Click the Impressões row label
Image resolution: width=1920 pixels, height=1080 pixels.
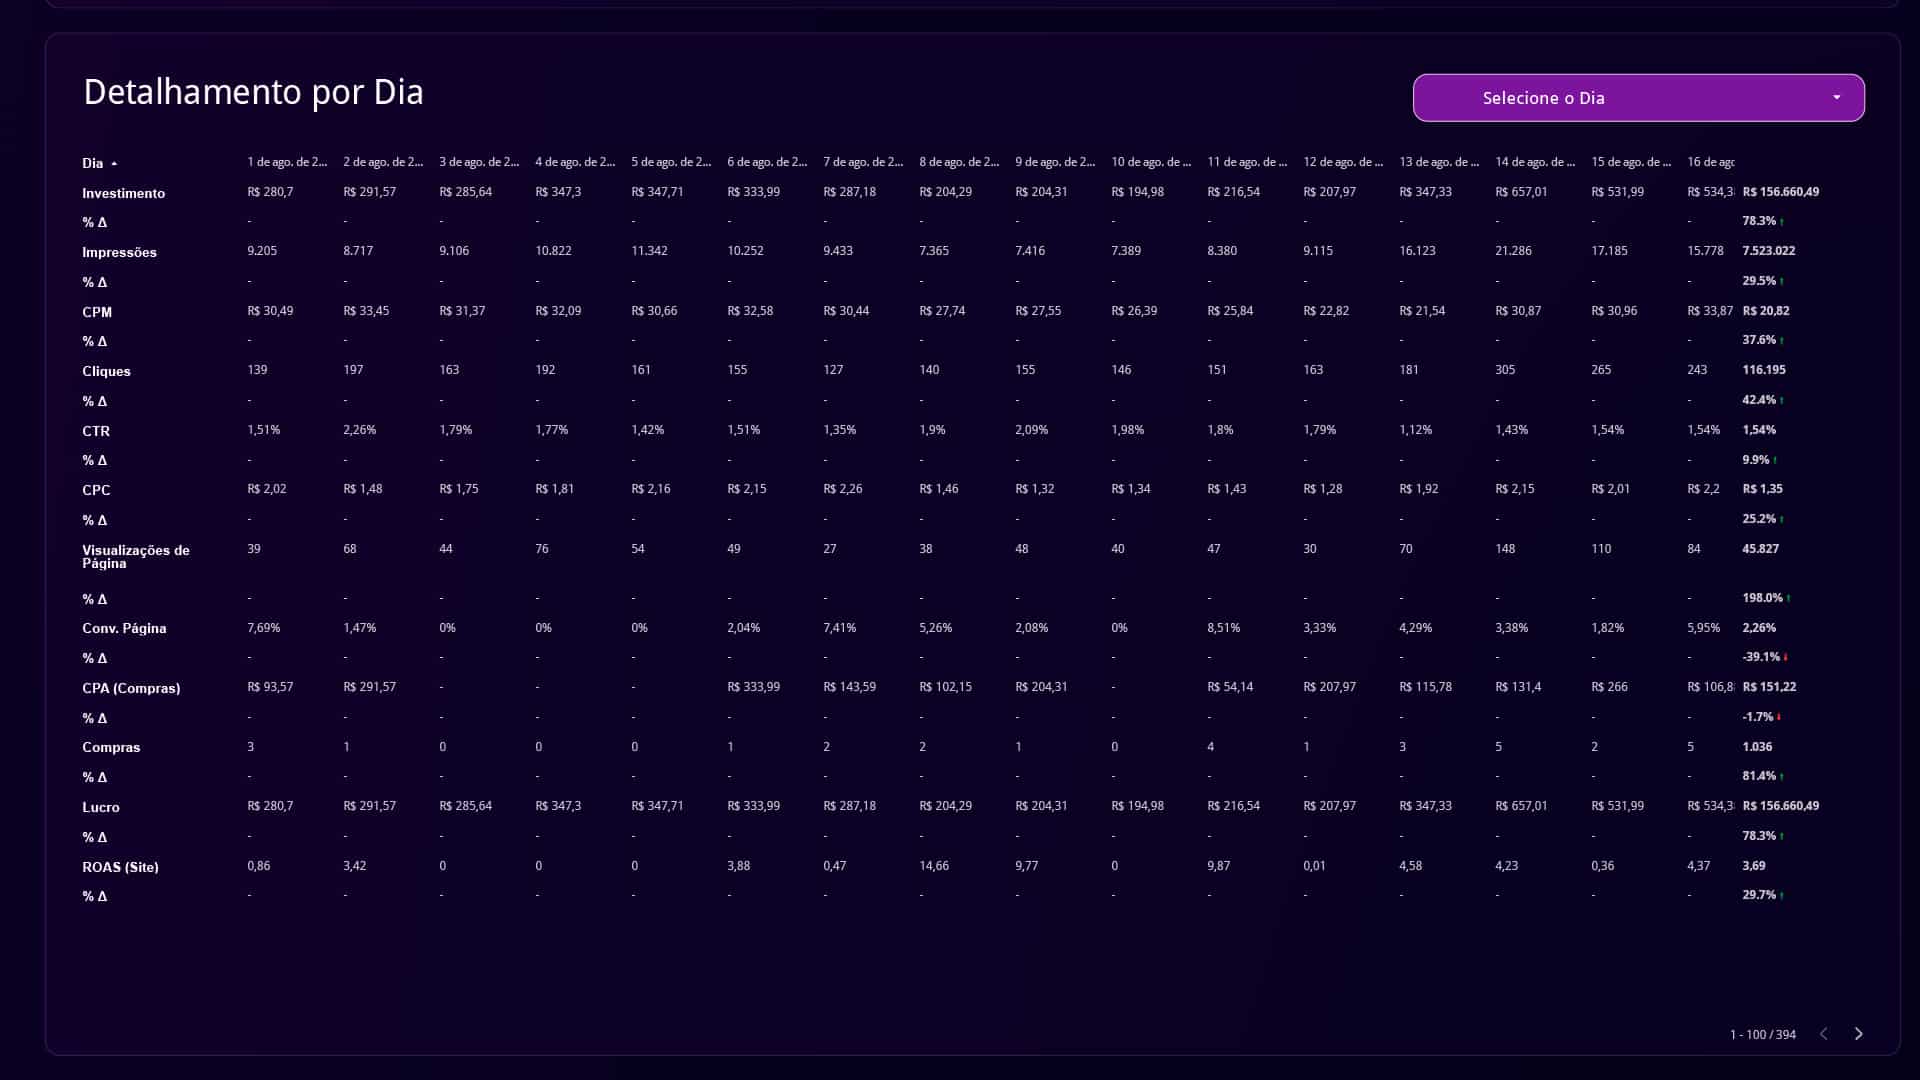click(119, 252)
